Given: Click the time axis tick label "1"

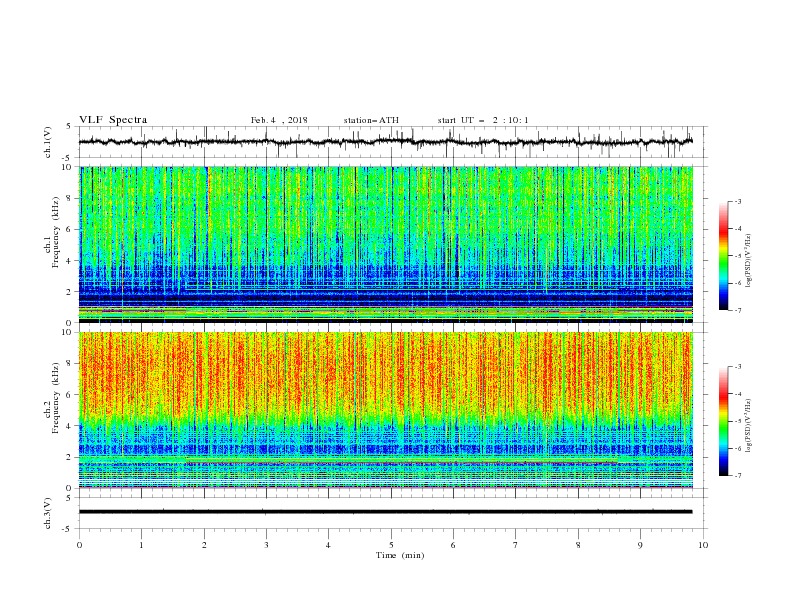Looking at the screenshot, I should coord(141,545).
